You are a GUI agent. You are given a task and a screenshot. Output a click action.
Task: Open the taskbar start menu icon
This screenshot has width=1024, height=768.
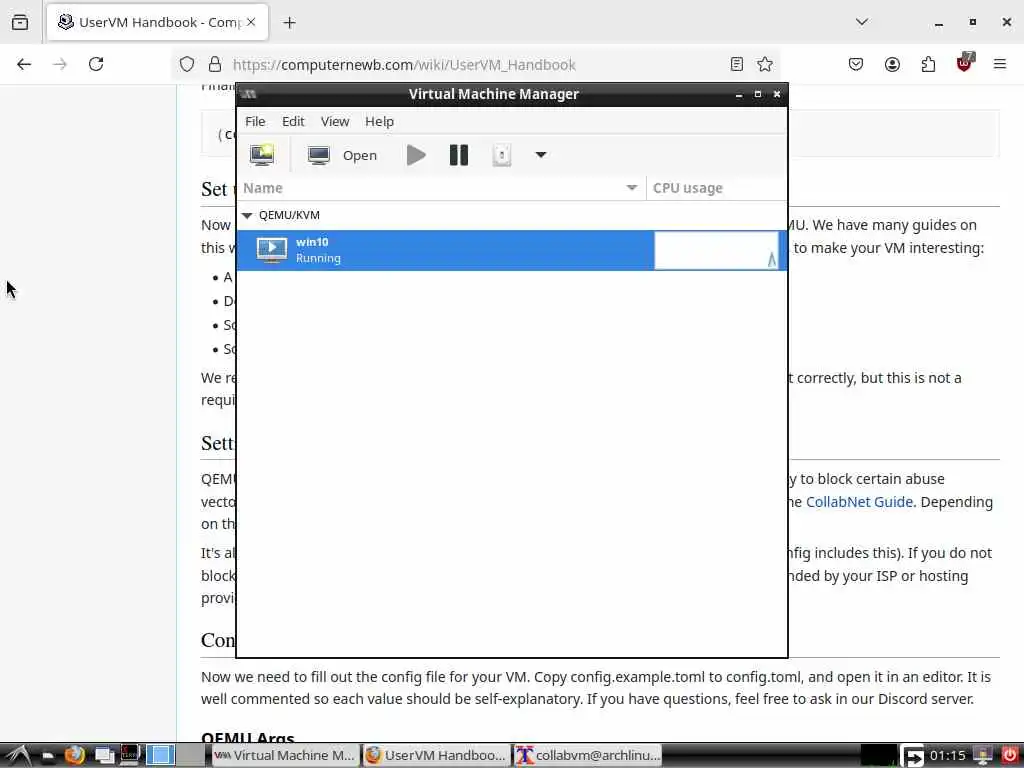pyautogui.click(x=17, y=755)
